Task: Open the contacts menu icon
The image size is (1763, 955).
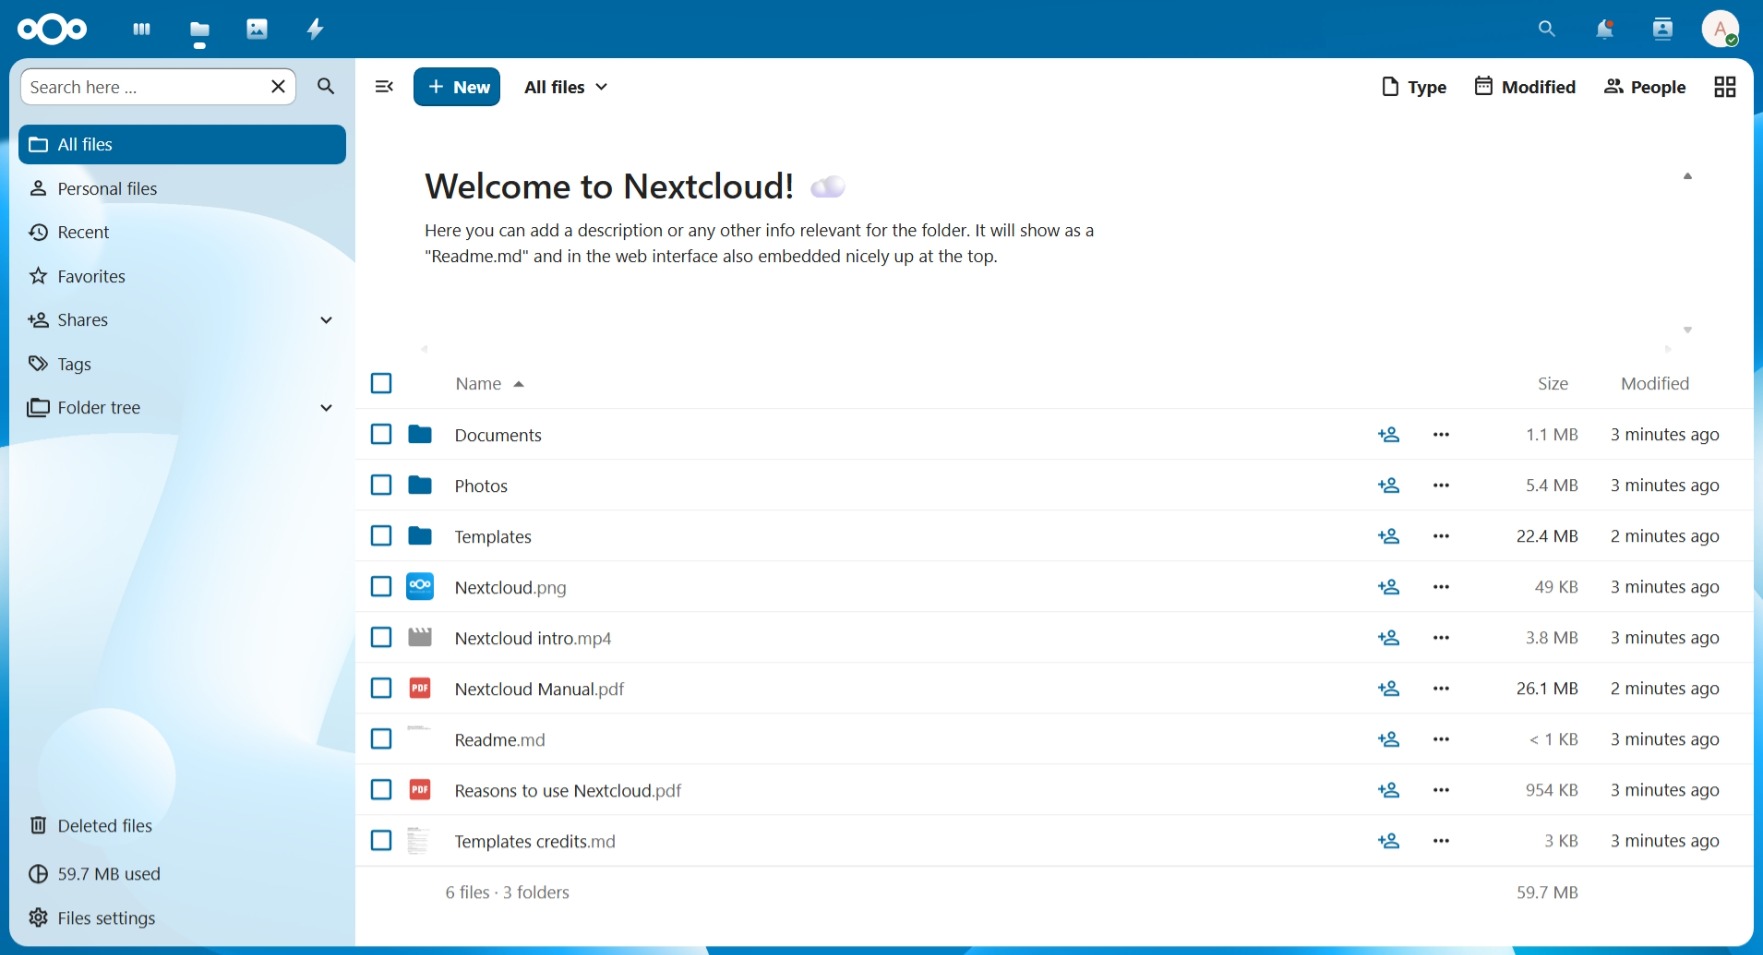Action: pos(1663,29)
